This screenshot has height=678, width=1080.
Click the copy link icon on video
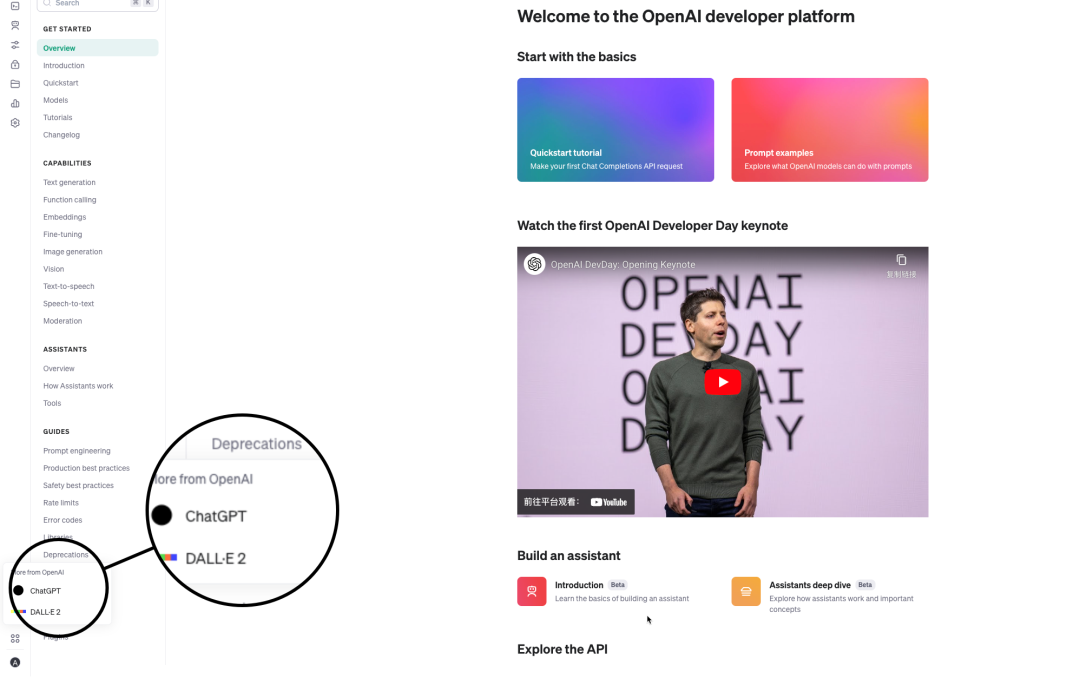coord(901,260)
